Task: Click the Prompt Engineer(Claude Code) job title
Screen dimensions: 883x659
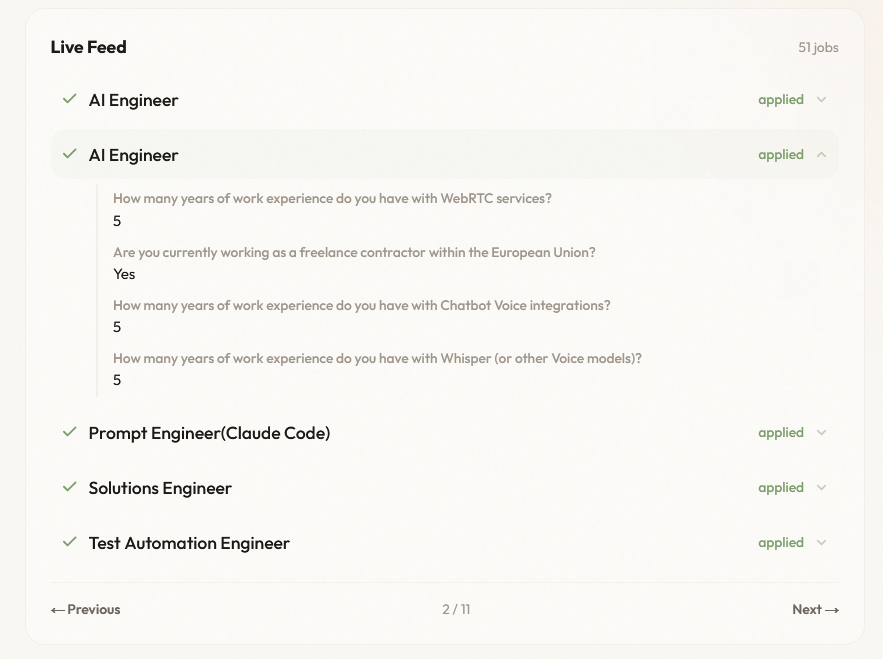Action: tap(209, 433)
